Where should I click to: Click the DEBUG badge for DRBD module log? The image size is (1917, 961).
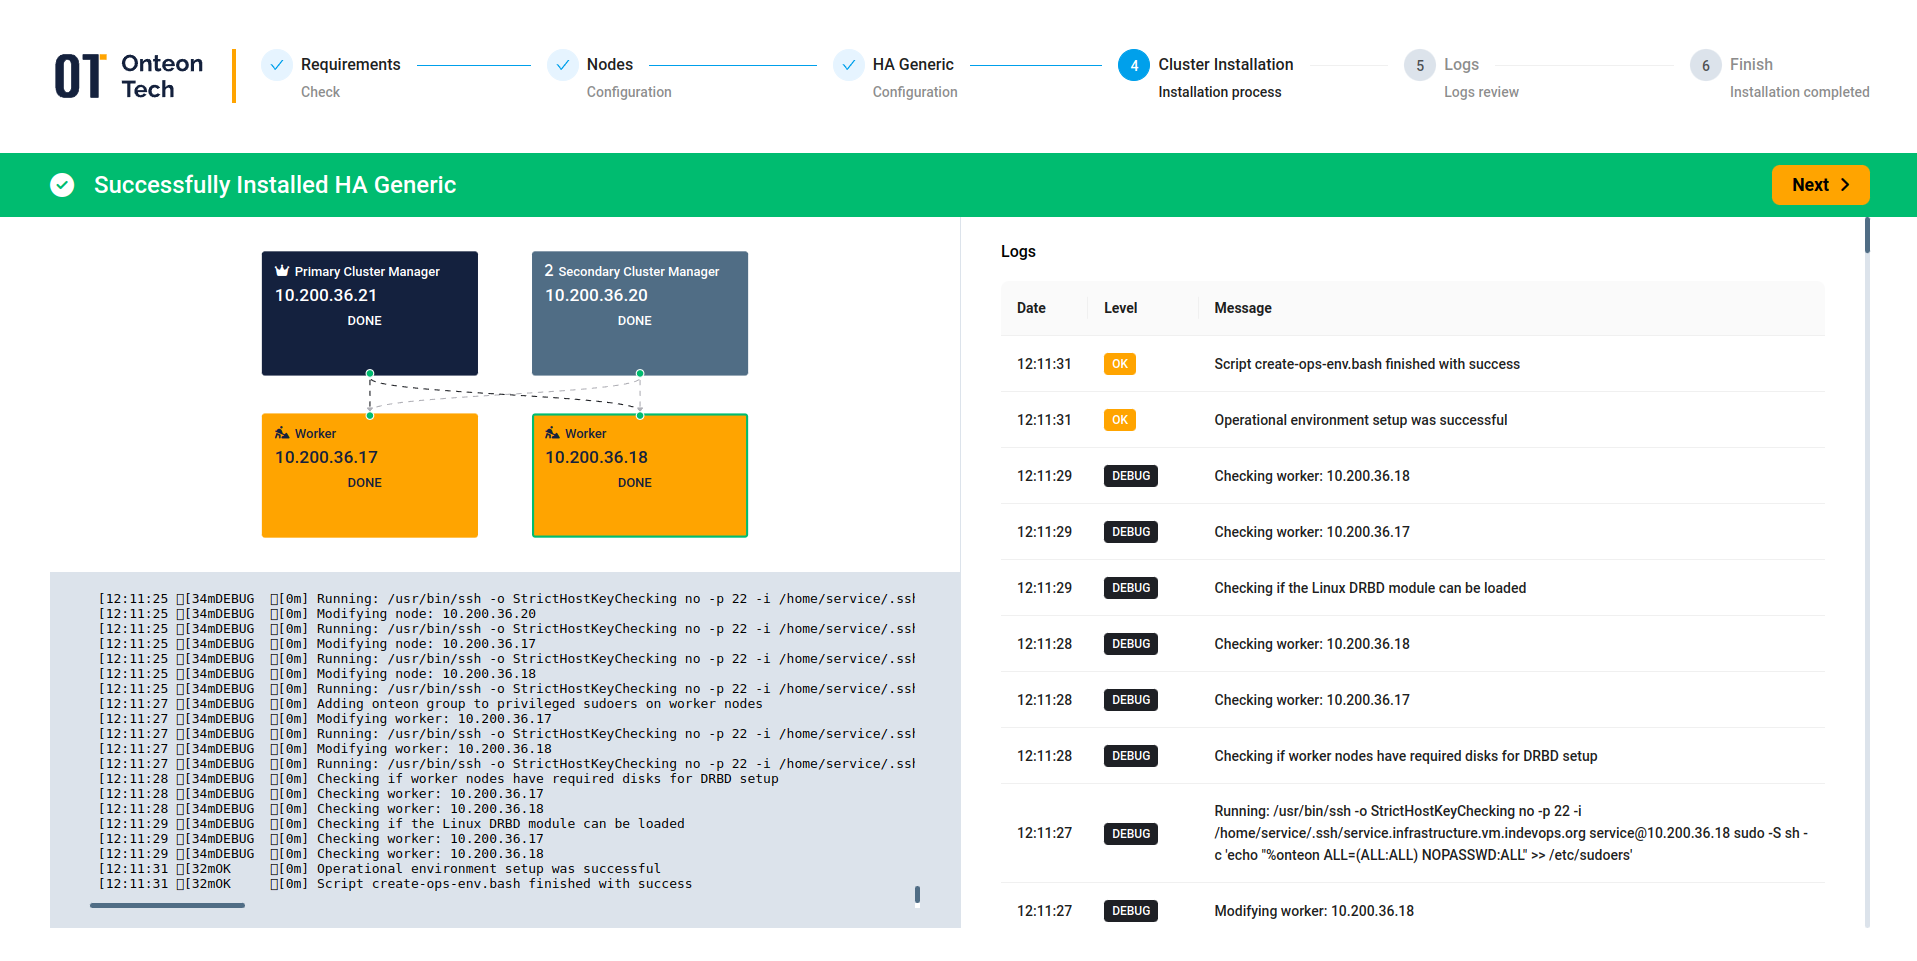tap(1130, 588)
